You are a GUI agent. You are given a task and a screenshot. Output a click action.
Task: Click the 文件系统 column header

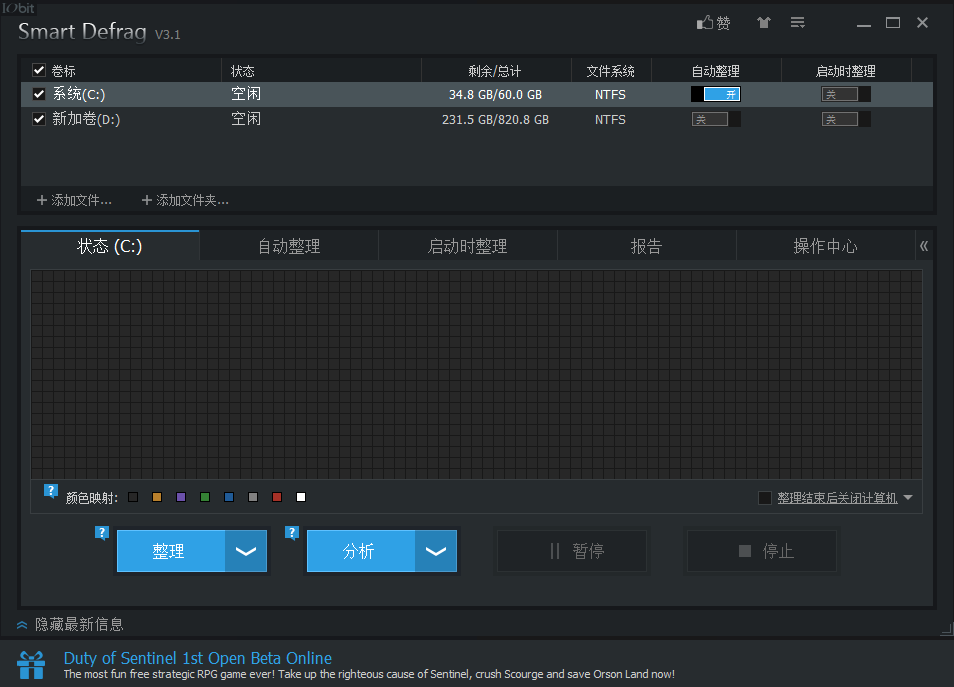611,71
